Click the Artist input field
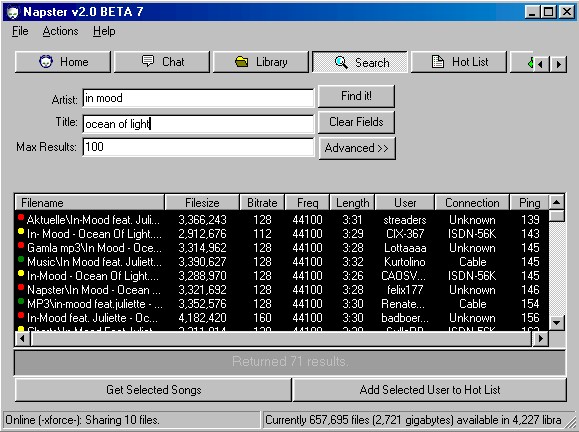This screenshot has width=579, height=432. coord(198,98)
